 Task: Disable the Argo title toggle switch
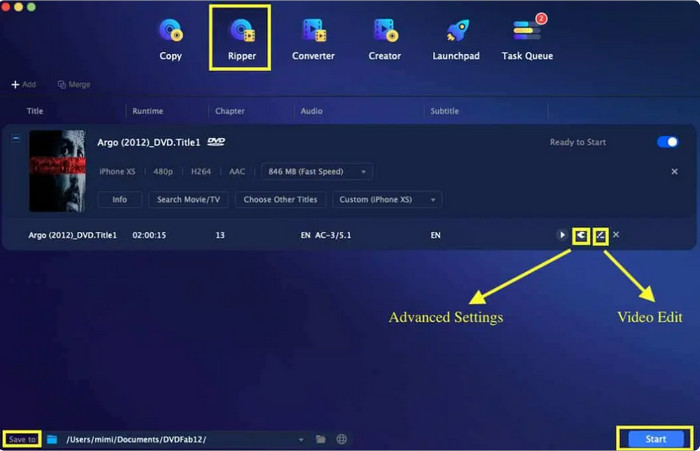[667, 142]
